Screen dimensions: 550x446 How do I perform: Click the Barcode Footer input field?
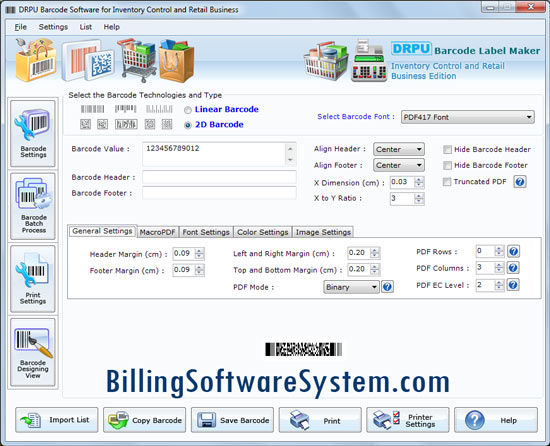click(219, 193)
